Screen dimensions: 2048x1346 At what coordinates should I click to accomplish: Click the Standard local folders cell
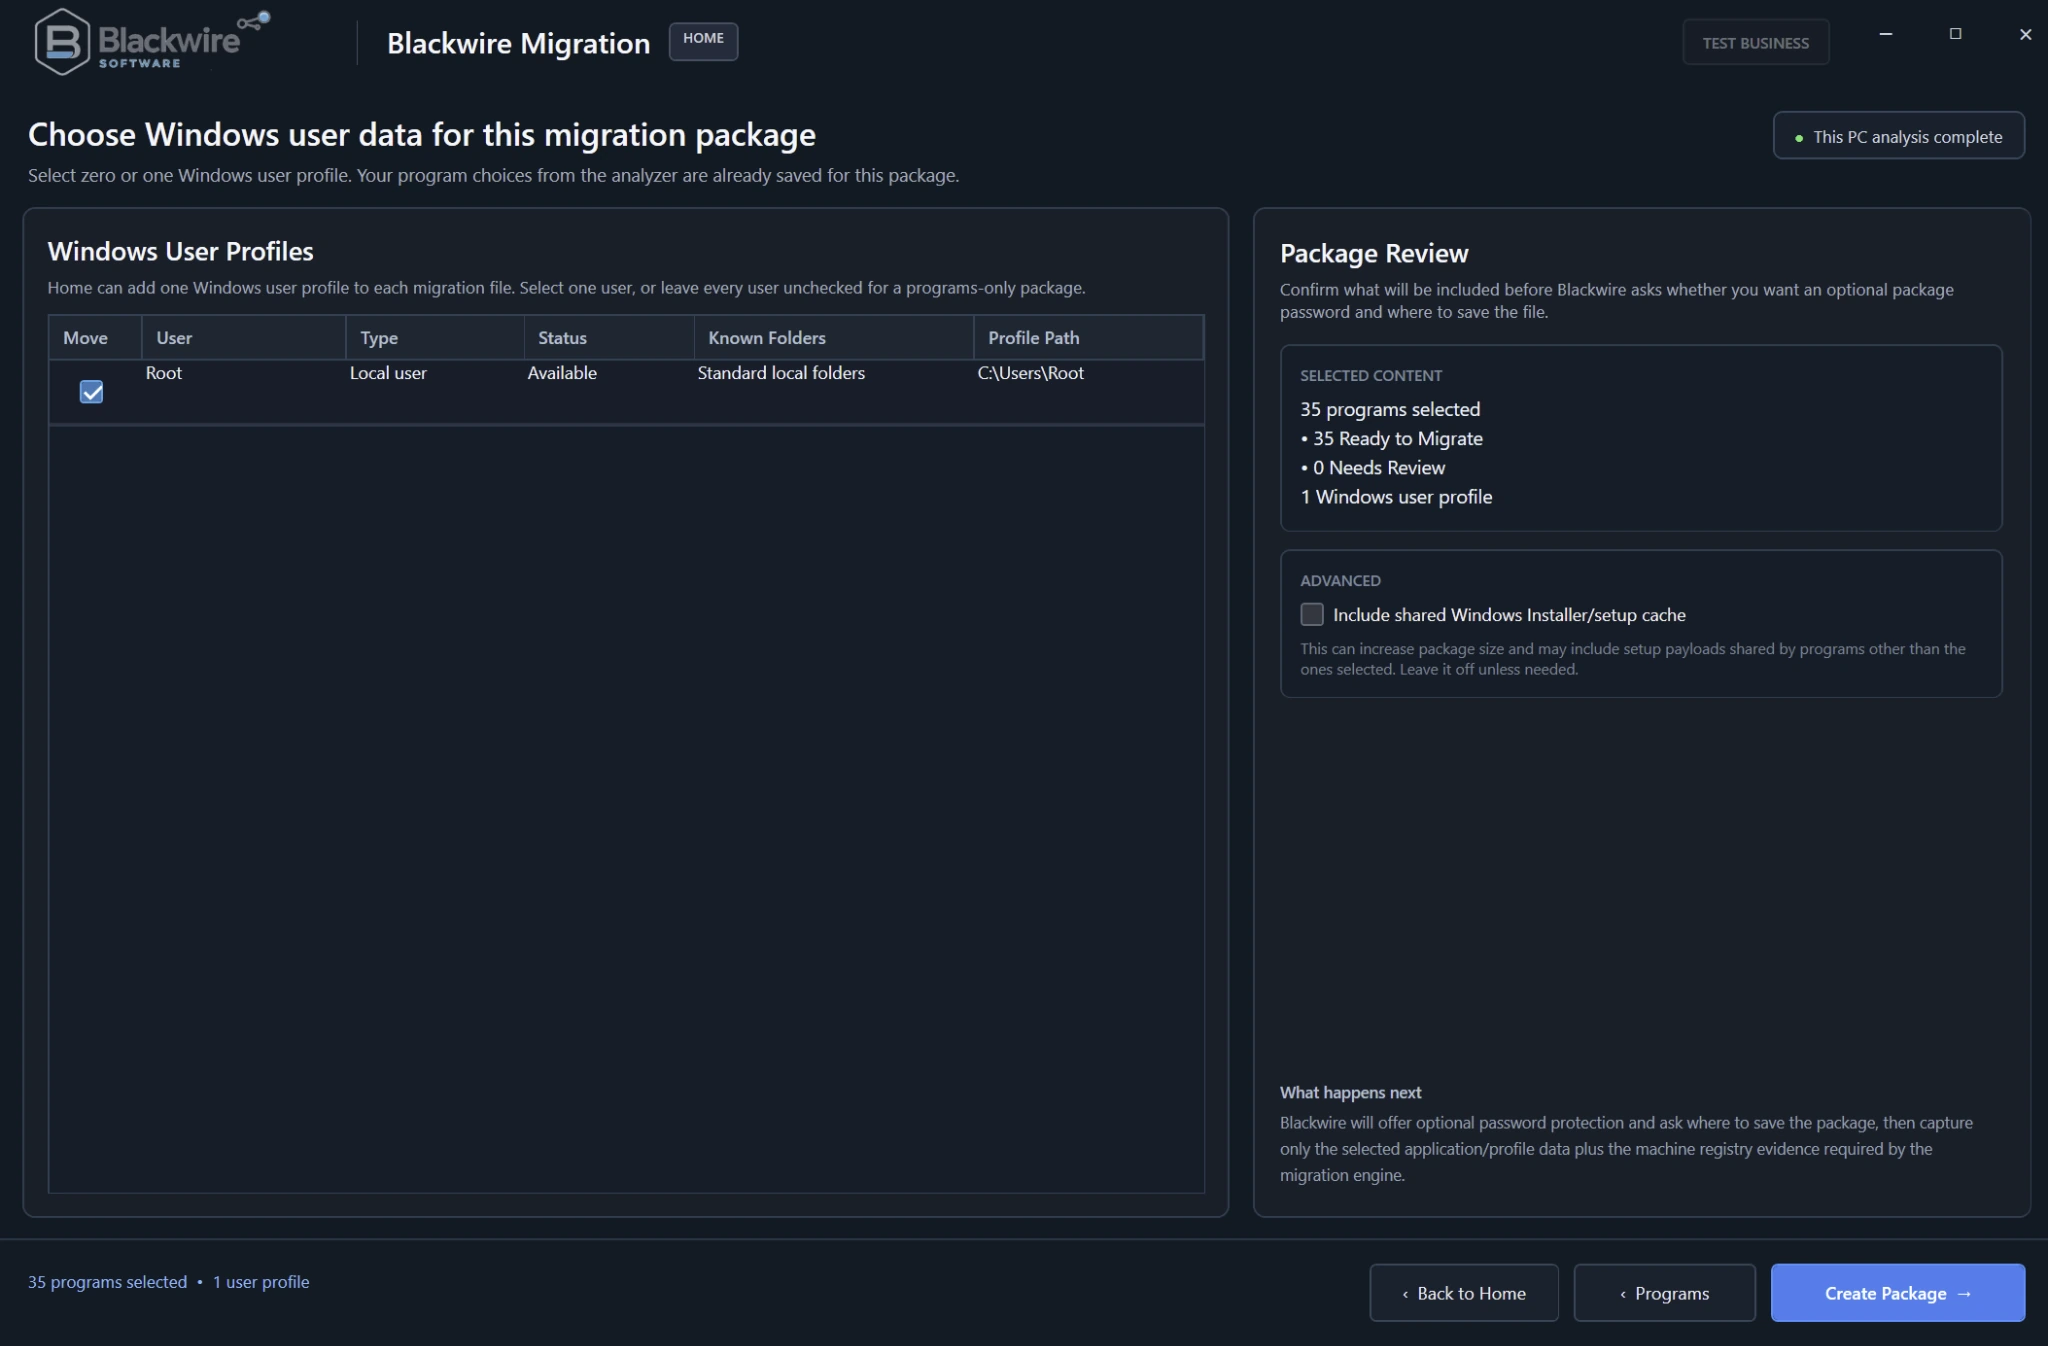click(x=781, y=373)
